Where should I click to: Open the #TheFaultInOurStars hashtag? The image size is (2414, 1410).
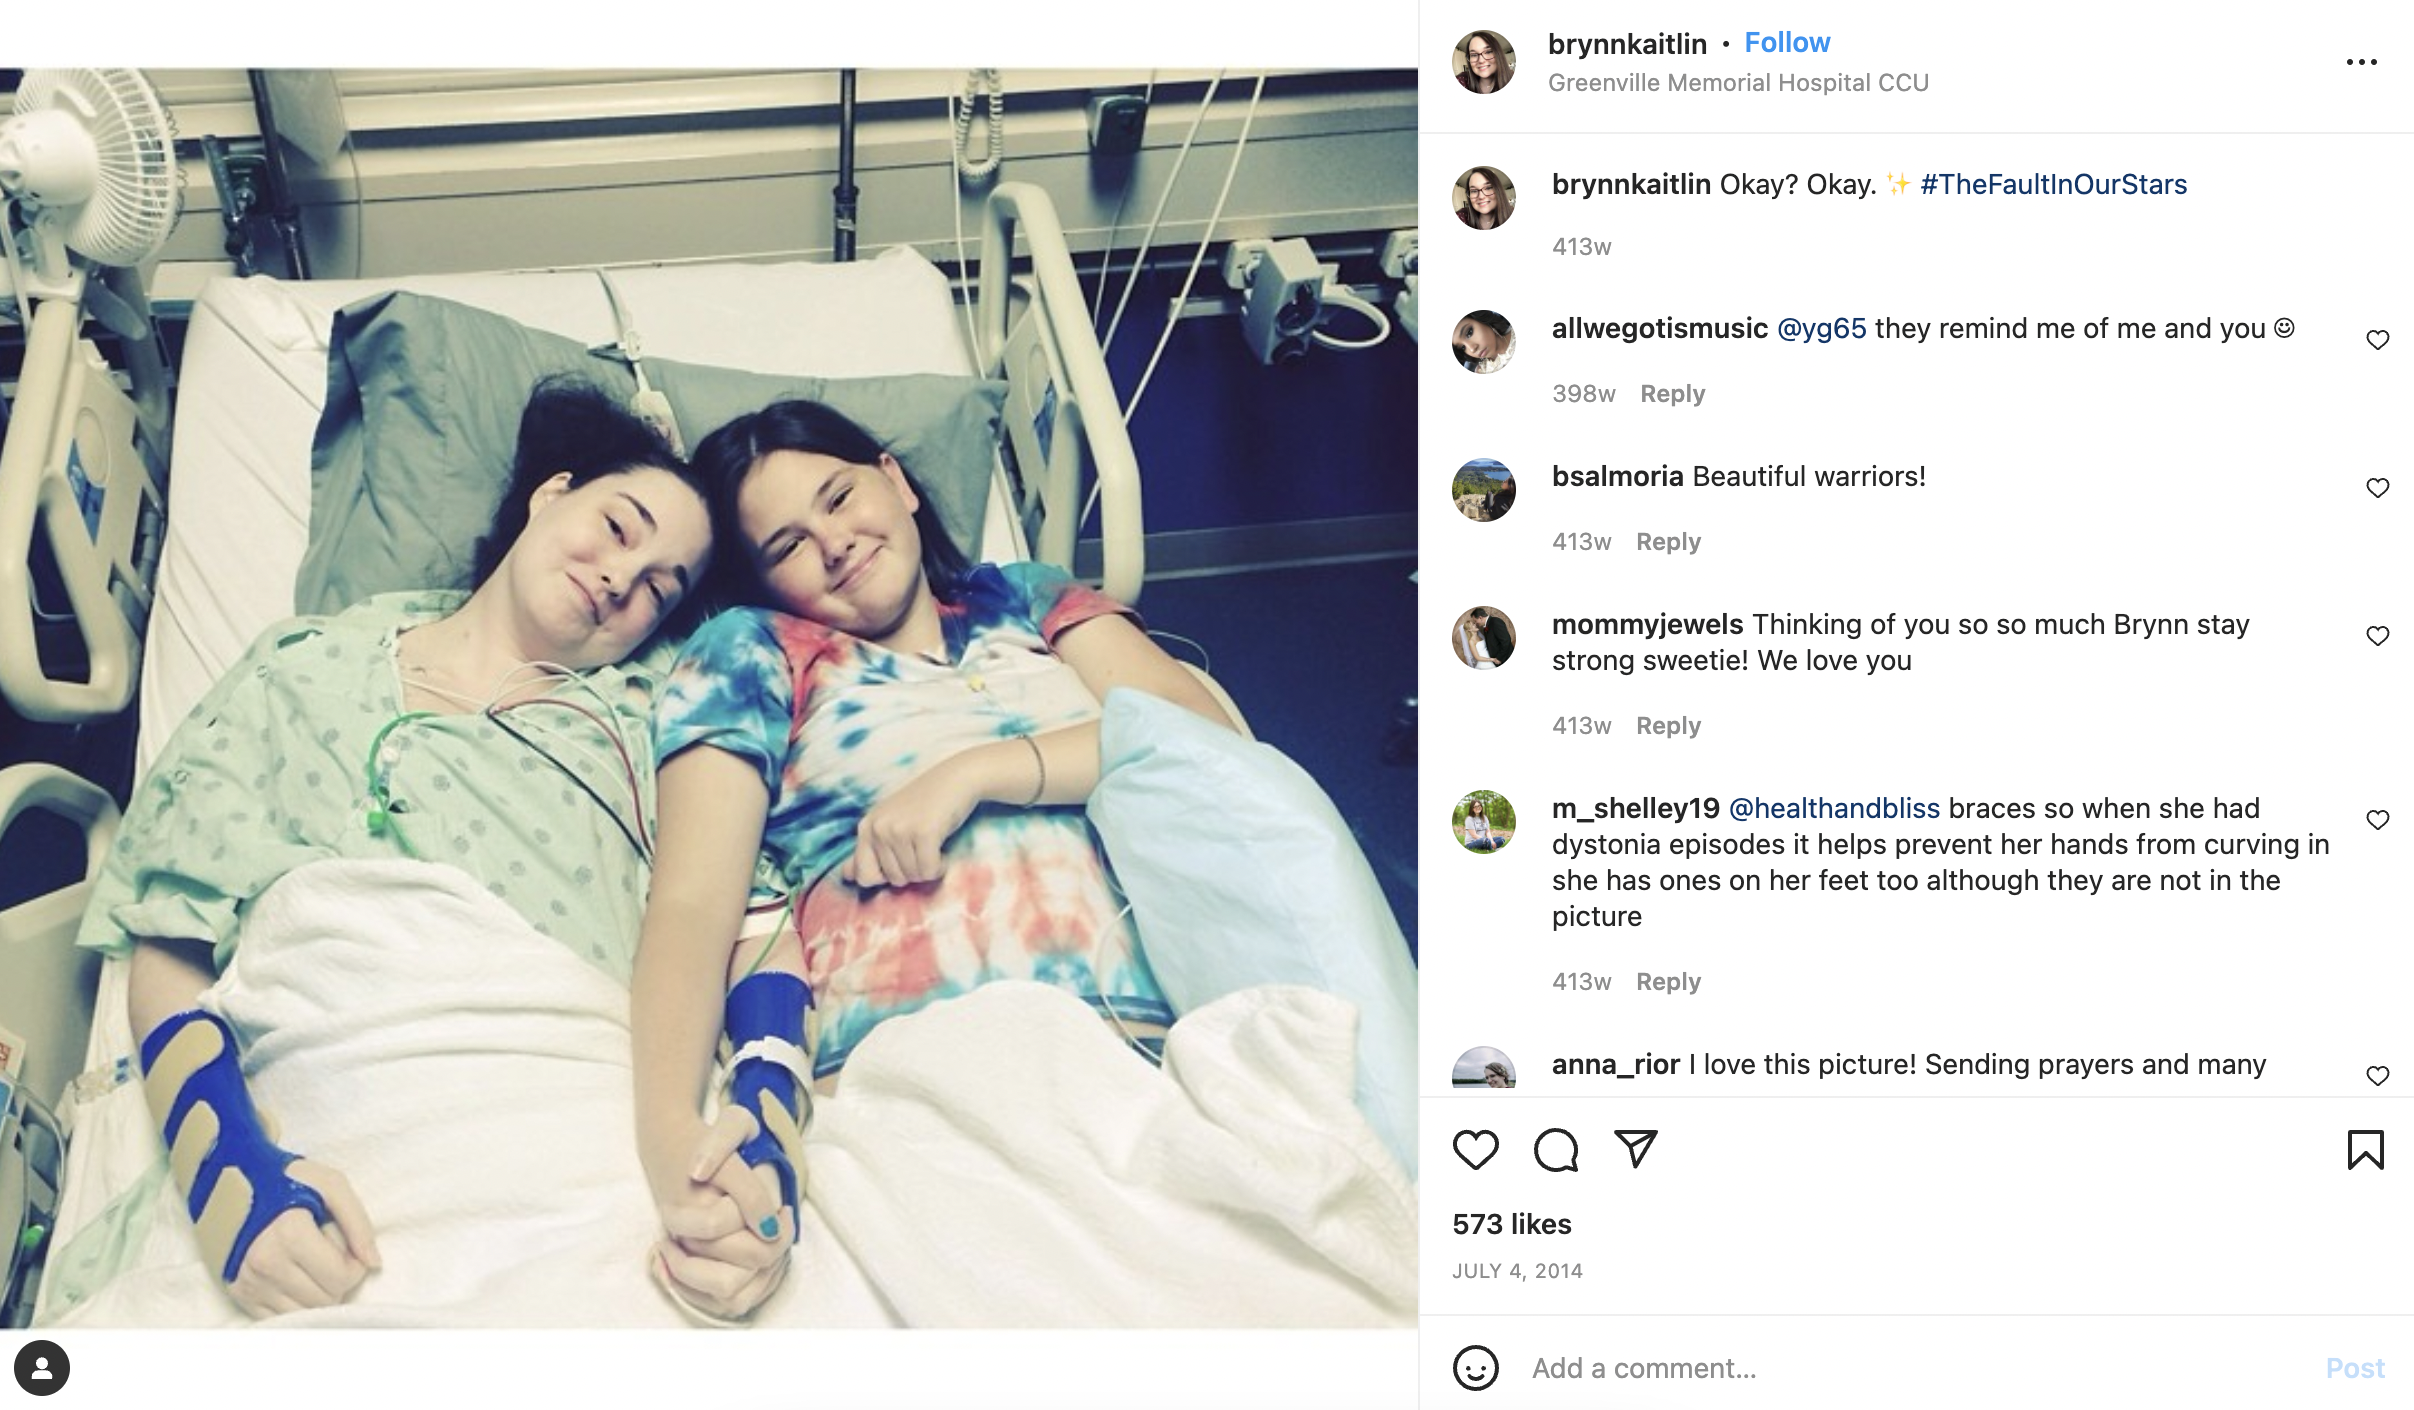(x=2053, y=185)
